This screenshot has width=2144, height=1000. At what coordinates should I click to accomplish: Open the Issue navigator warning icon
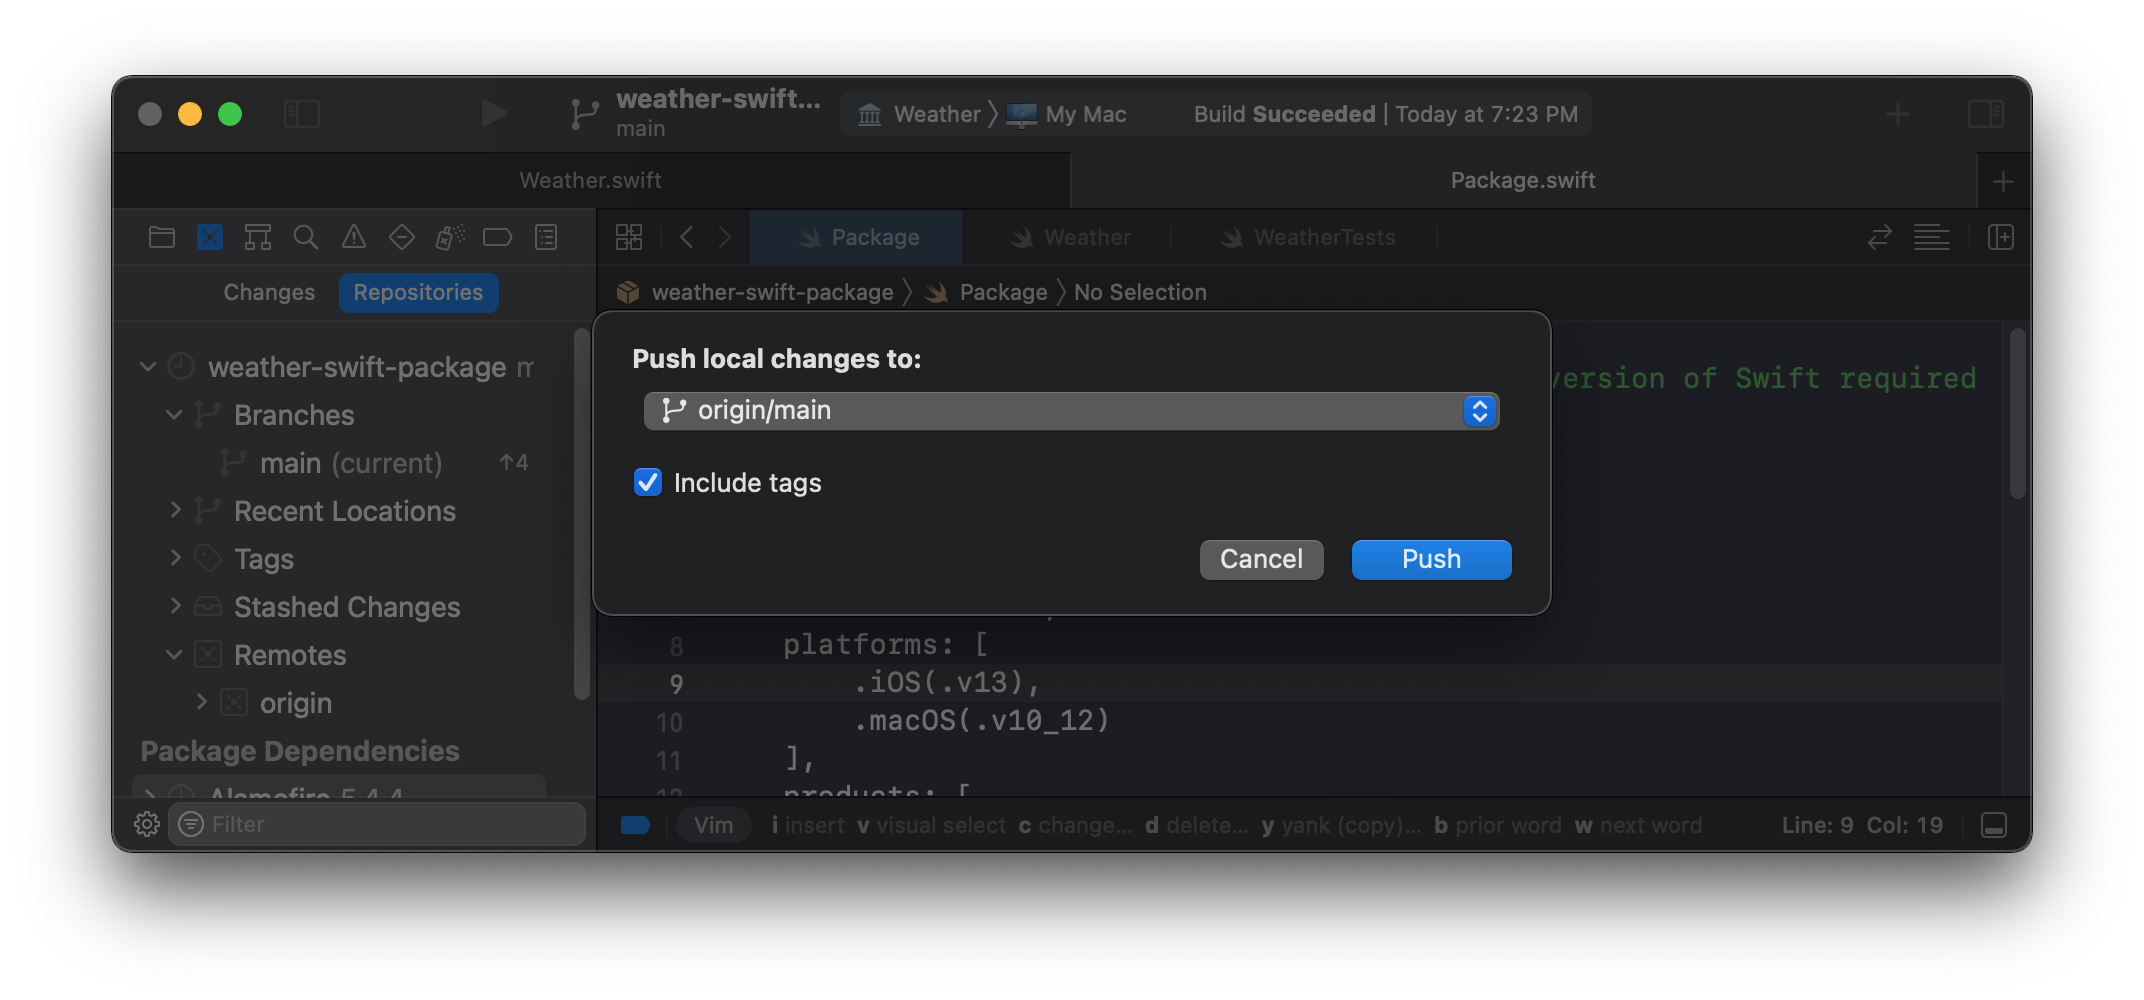[354, 237]
